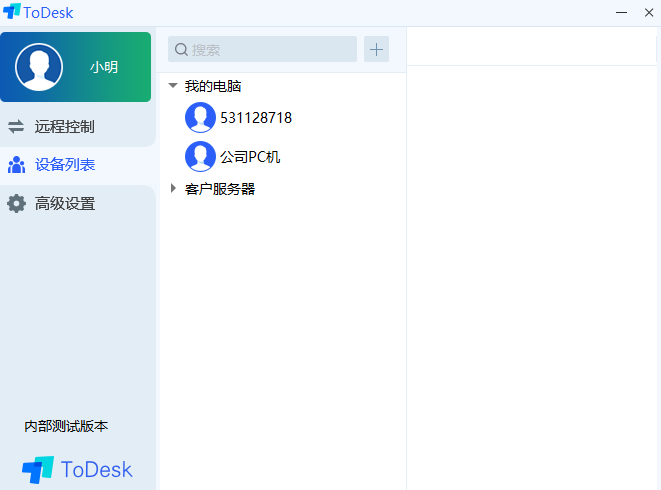Click the 远程控制 arrows icon
Screen dimensions: 661x490
[16, 127]
